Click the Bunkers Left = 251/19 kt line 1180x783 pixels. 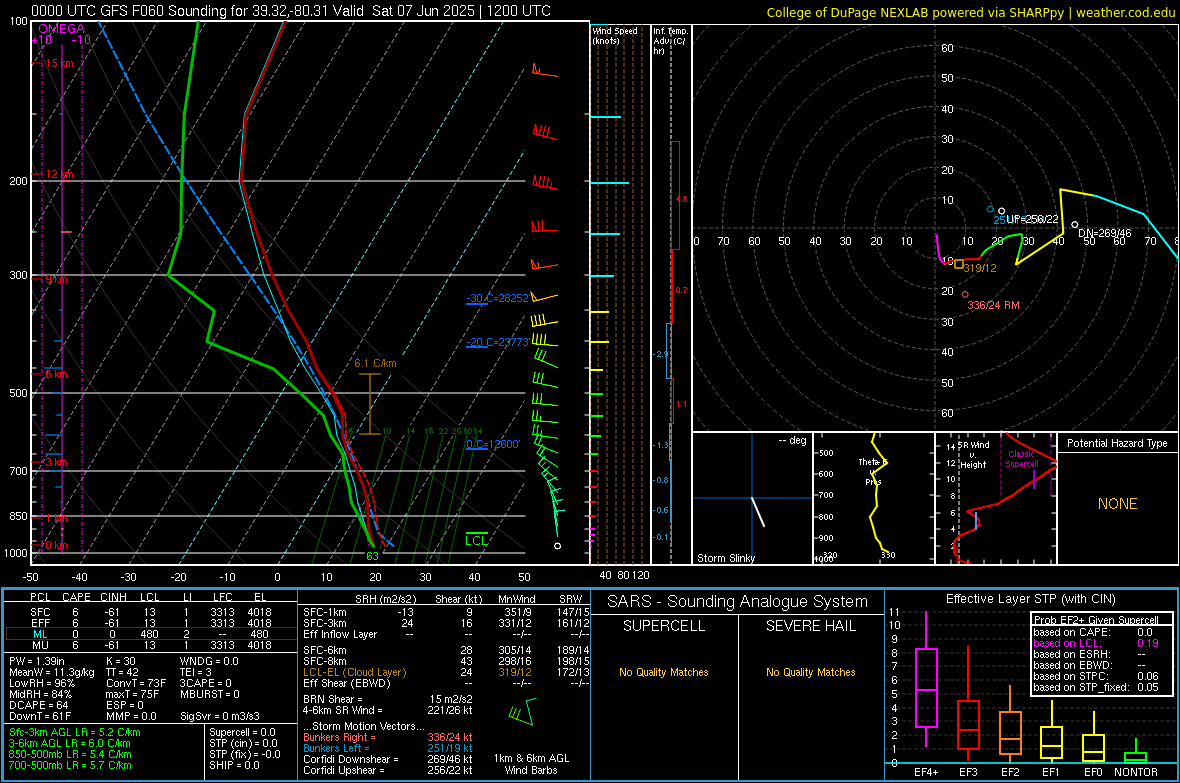coord(388,748)
